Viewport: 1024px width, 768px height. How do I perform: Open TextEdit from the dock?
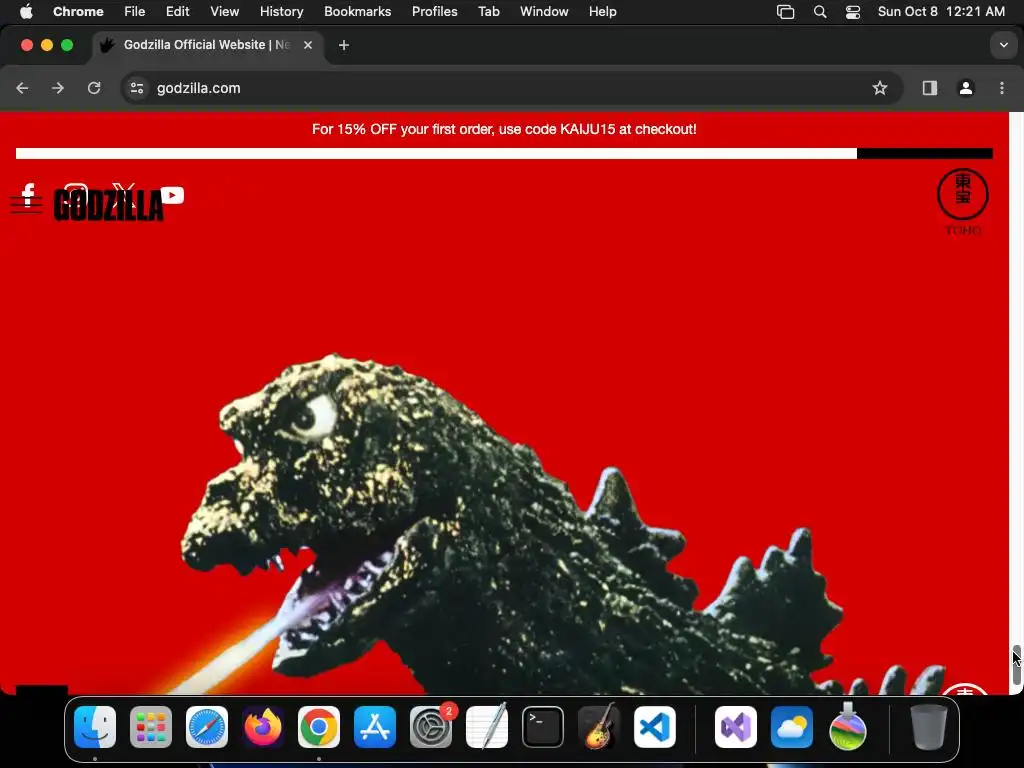click(487, 727)
